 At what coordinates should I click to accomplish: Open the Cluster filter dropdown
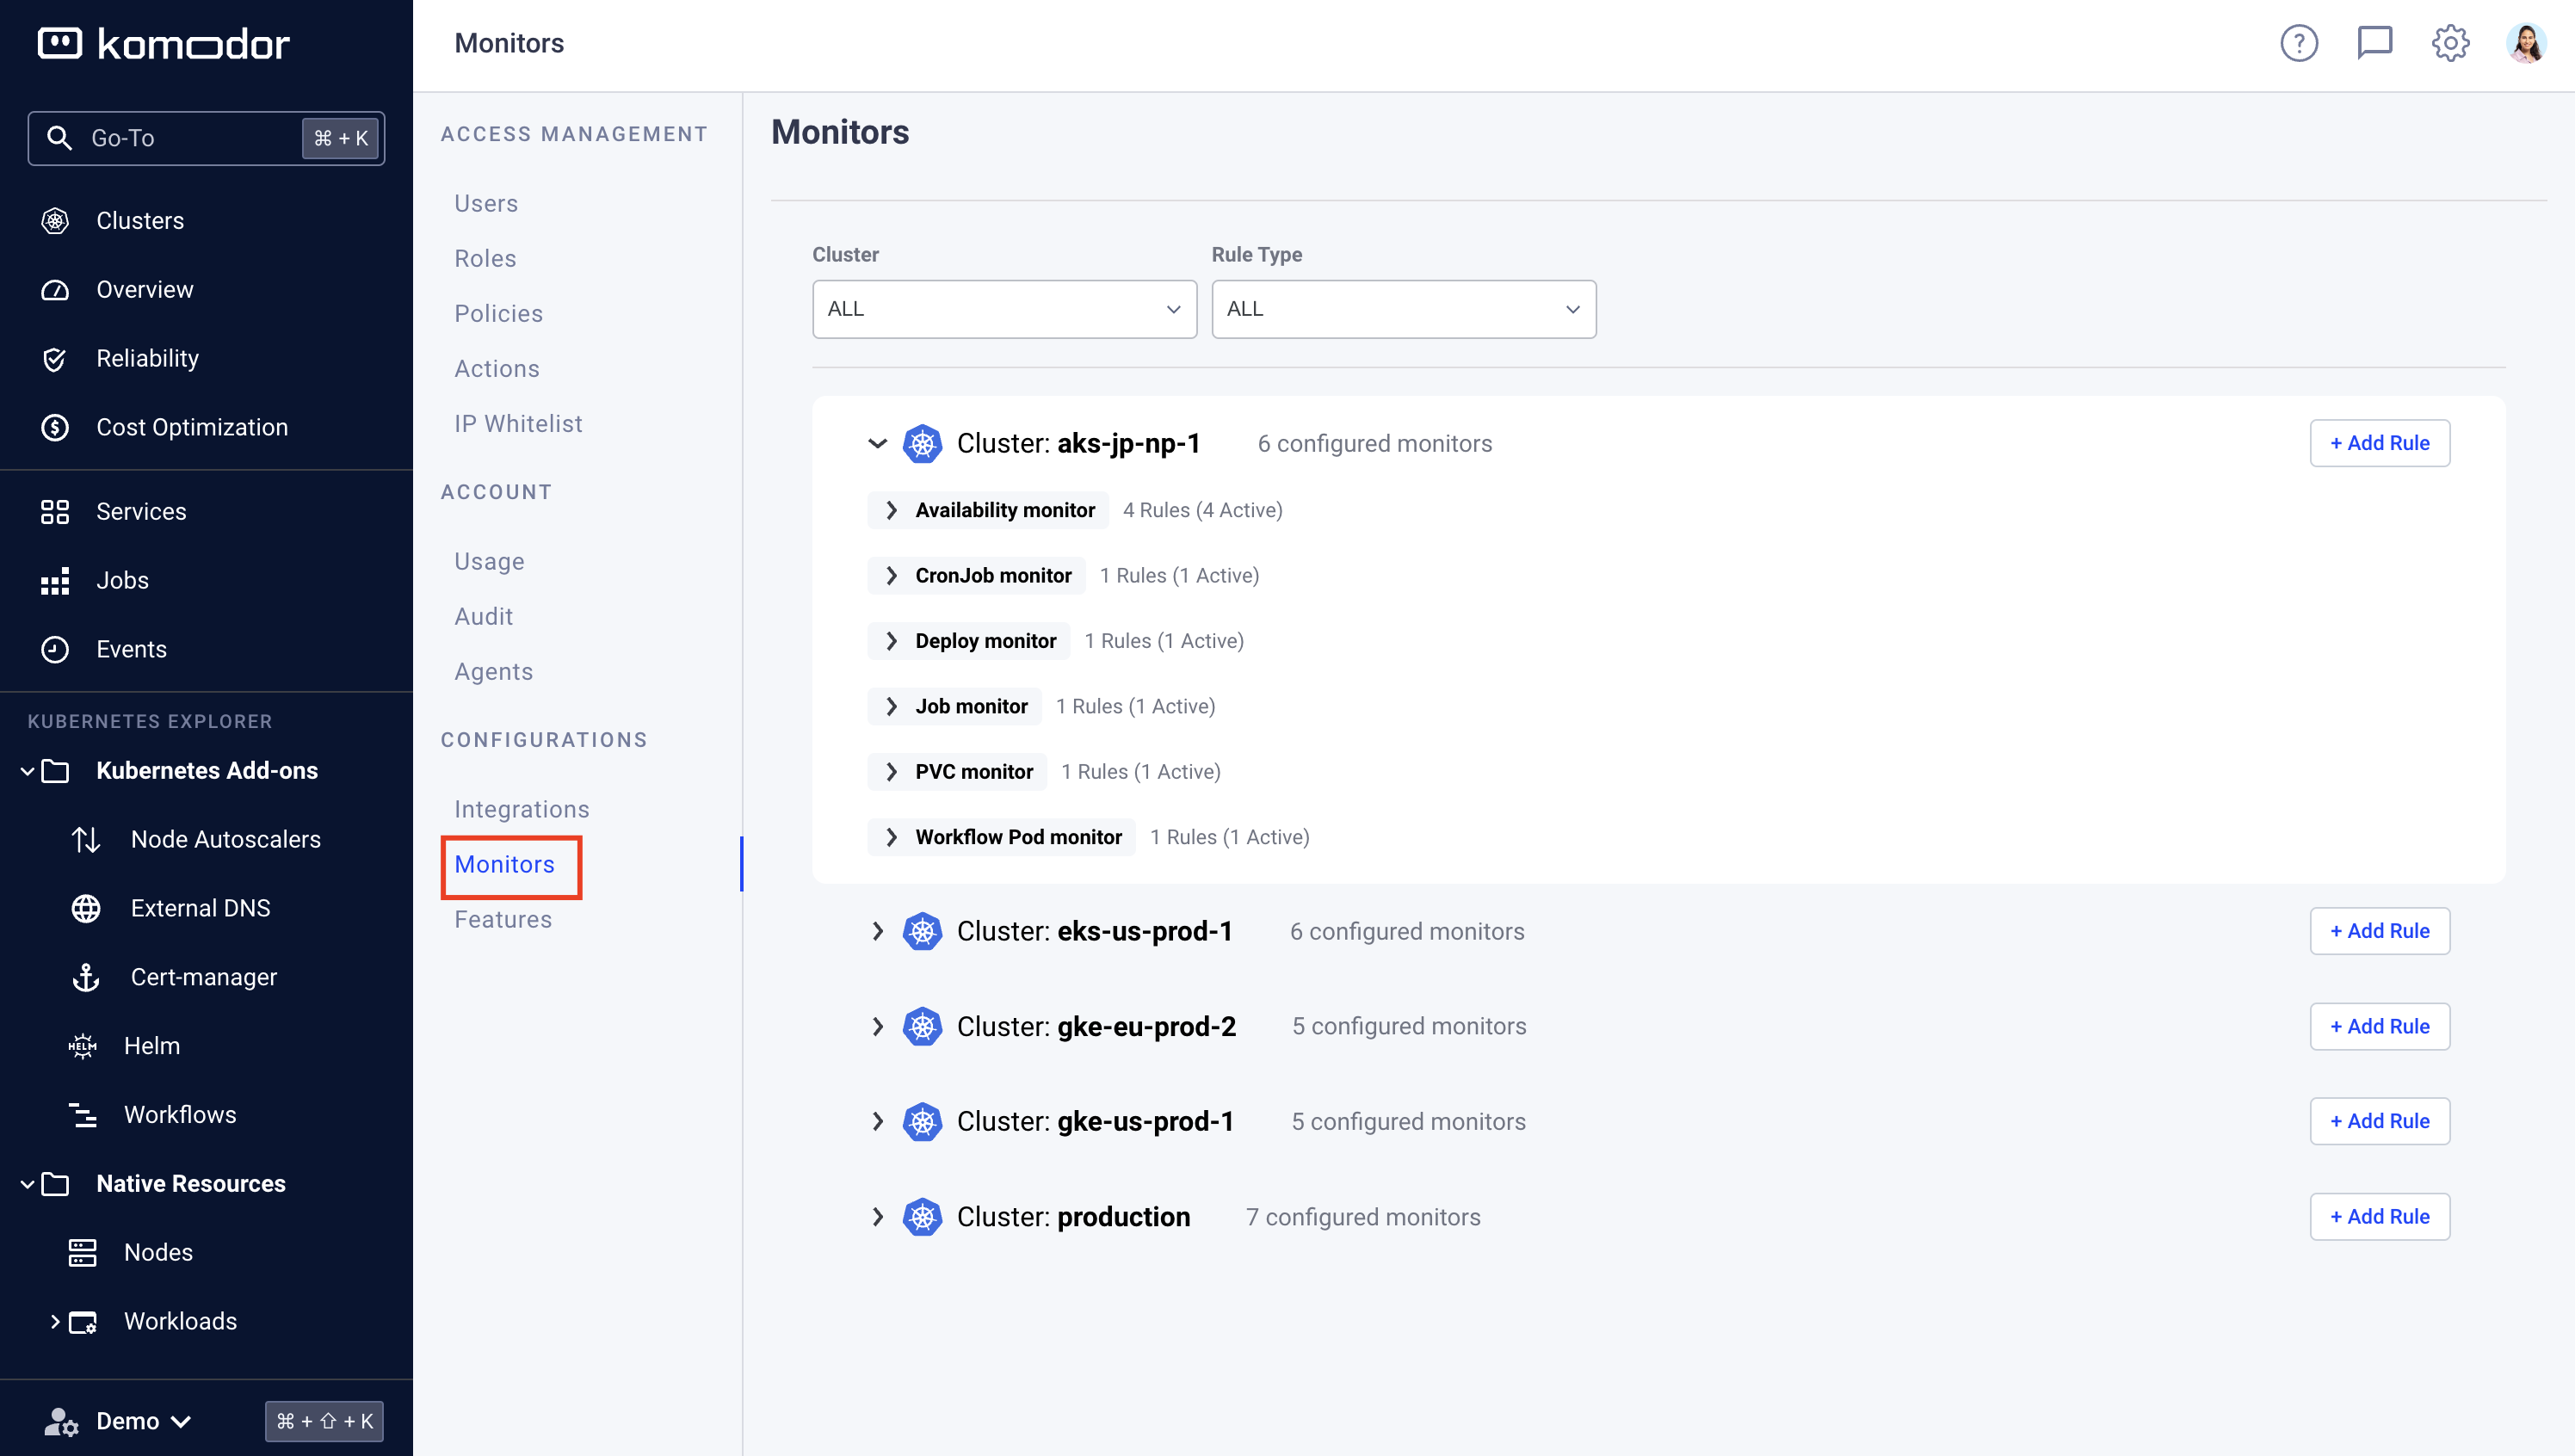point(1004,309)
